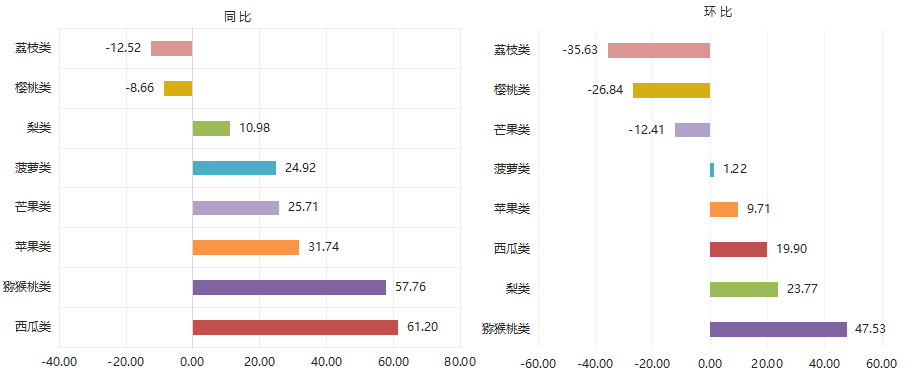Click the 61.20 data label
909x375 pixels.
coord(422,327)
